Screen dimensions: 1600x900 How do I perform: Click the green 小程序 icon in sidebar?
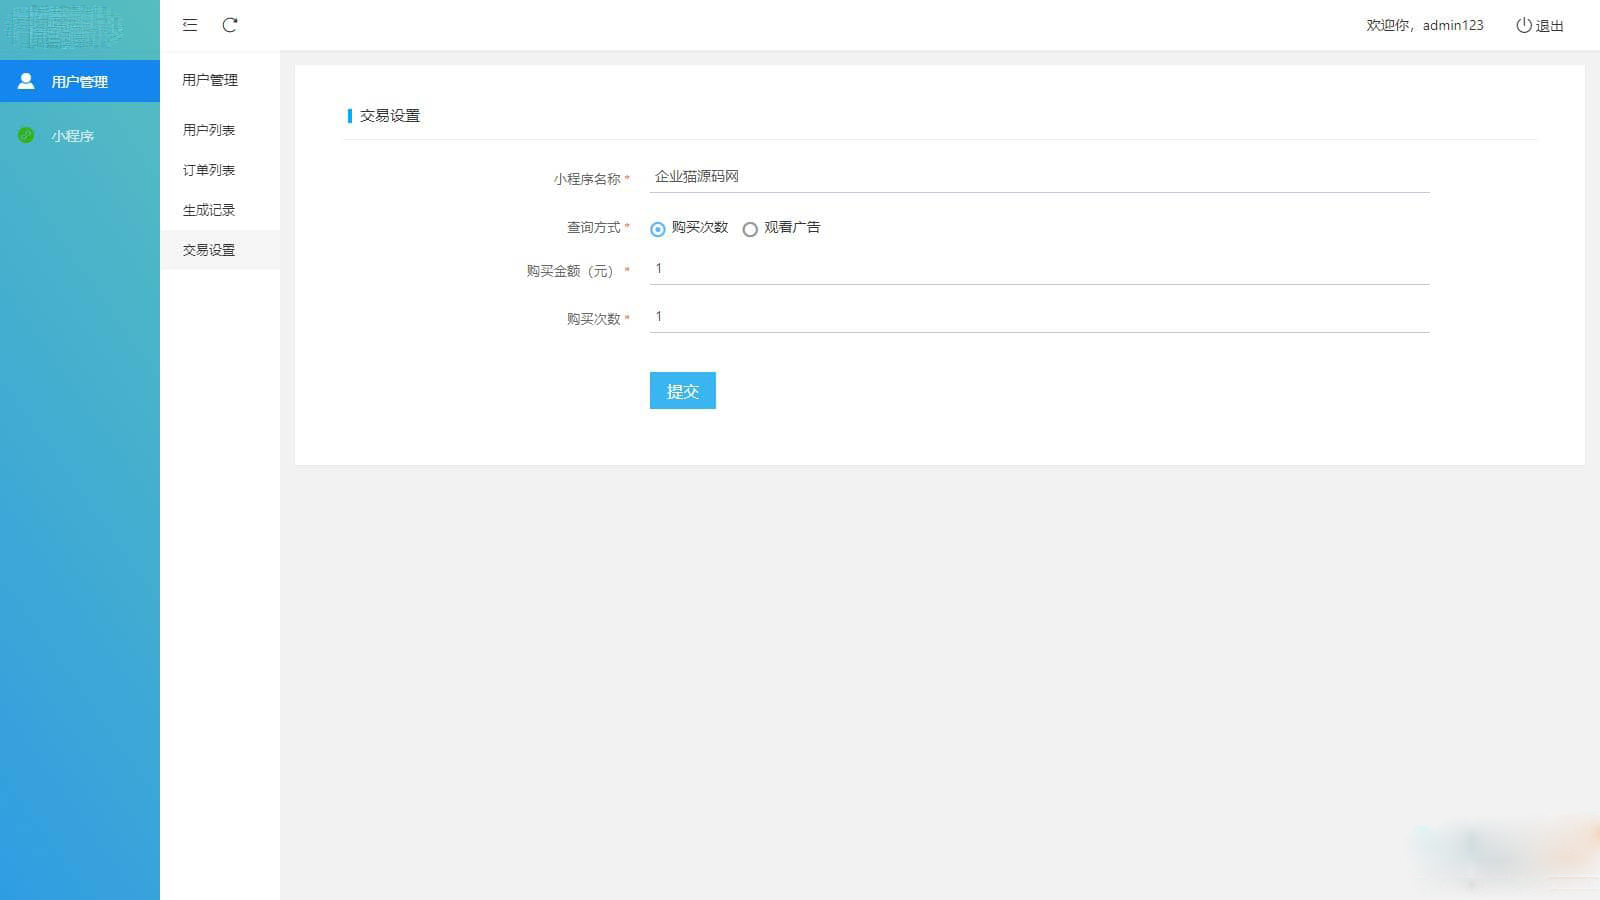[x=26, y=135]
